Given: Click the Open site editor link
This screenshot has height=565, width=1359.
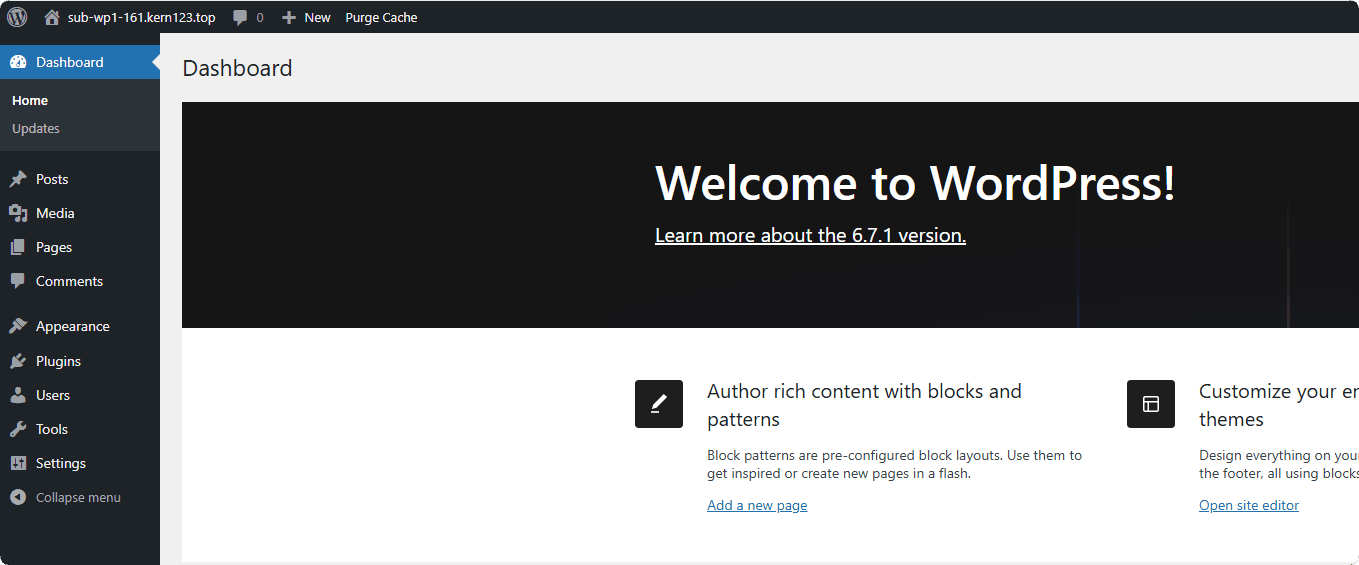Looking at the screenshot, I should (1249, 505).
